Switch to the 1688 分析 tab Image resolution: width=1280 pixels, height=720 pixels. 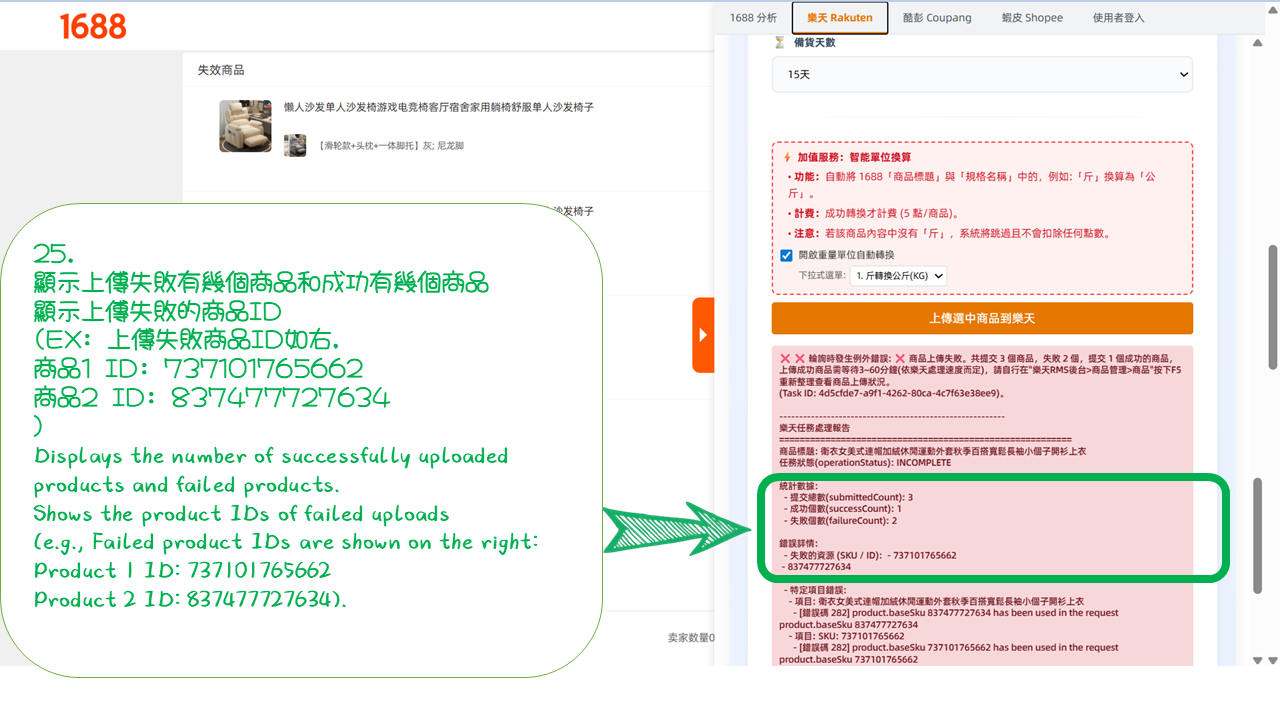tap(753, 18)
